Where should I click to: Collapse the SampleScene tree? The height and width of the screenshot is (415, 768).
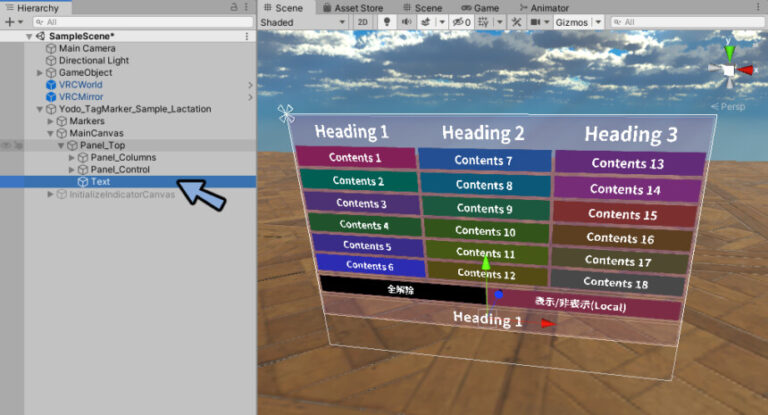point(29,36)
